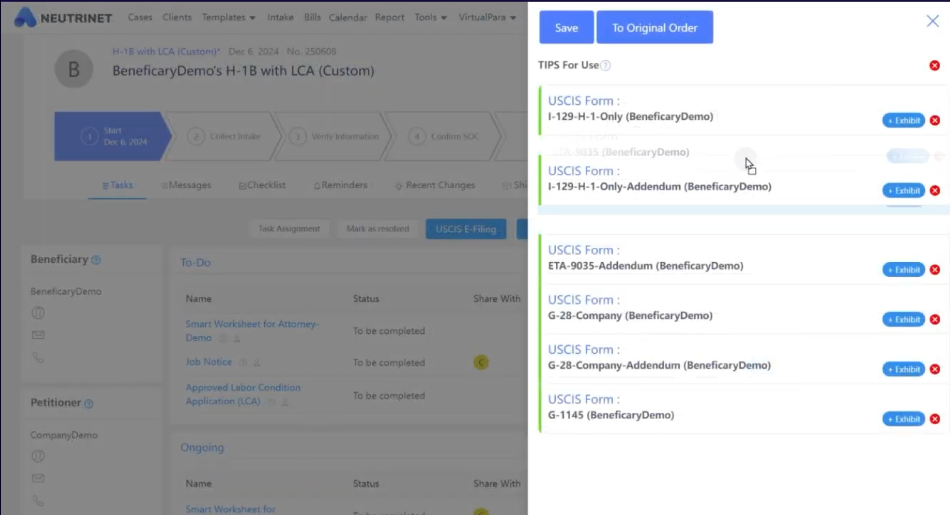Select the Collect Intake progress step
The width and height of the screenshot is (950, 515).
[223, 137]
